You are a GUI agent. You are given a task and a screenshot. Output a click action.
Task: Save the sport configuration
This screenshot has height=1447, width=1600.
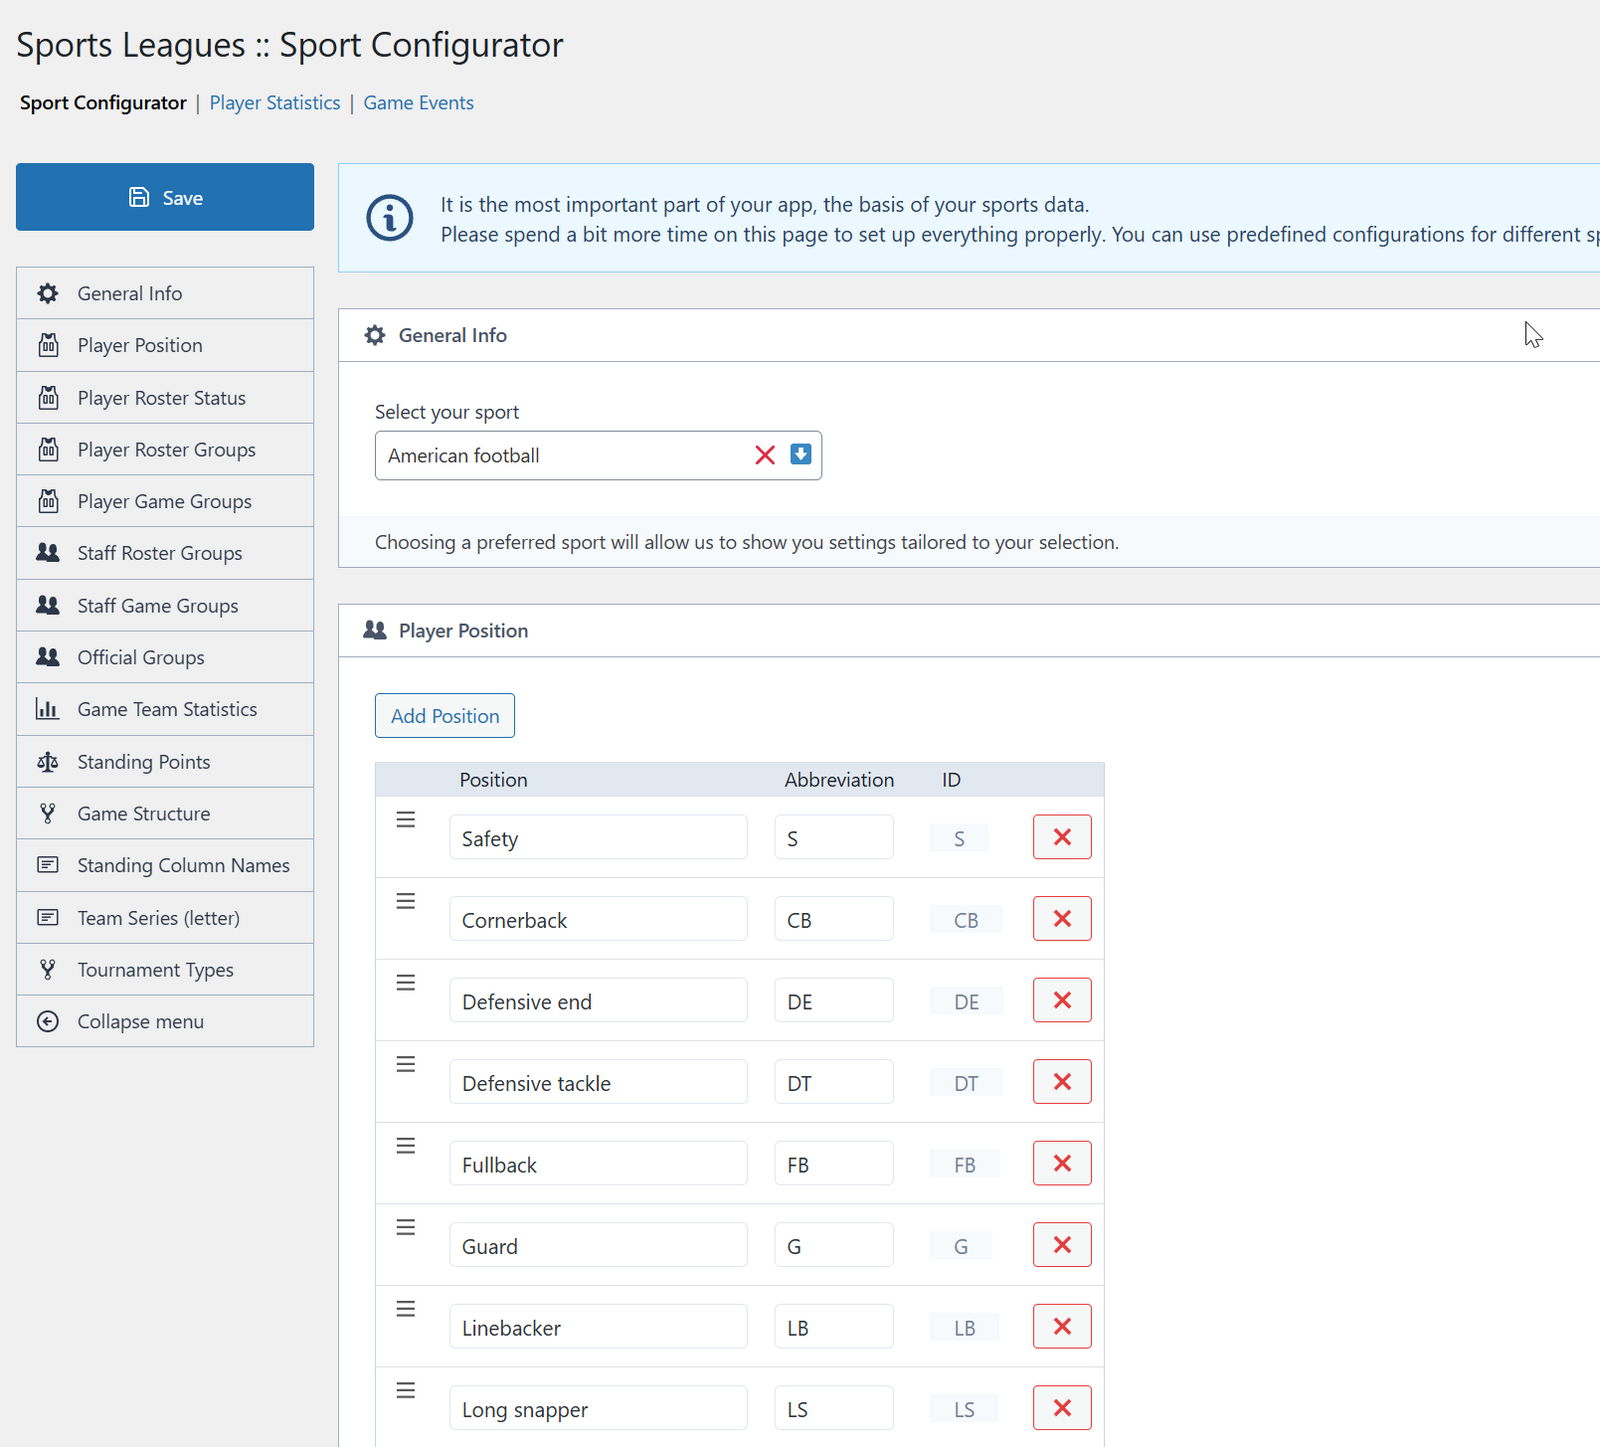[165, 197]
